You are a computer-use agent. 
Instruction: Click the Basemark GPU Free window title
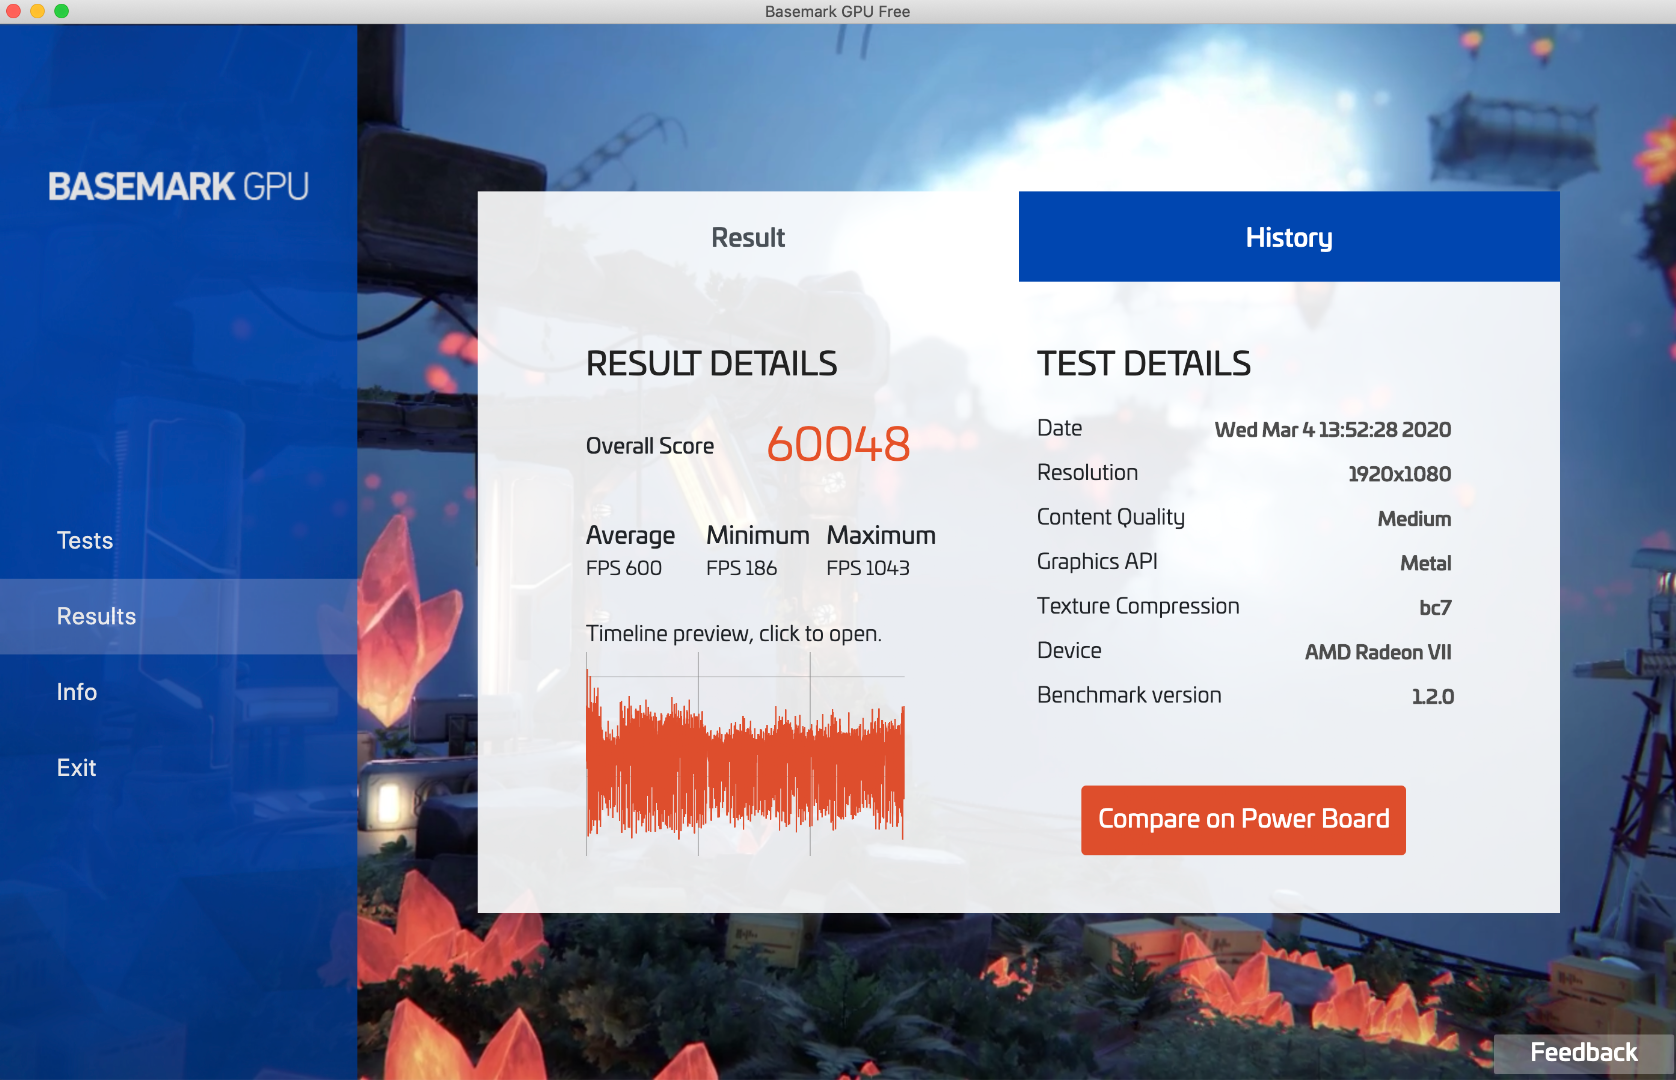click(838, 12)
